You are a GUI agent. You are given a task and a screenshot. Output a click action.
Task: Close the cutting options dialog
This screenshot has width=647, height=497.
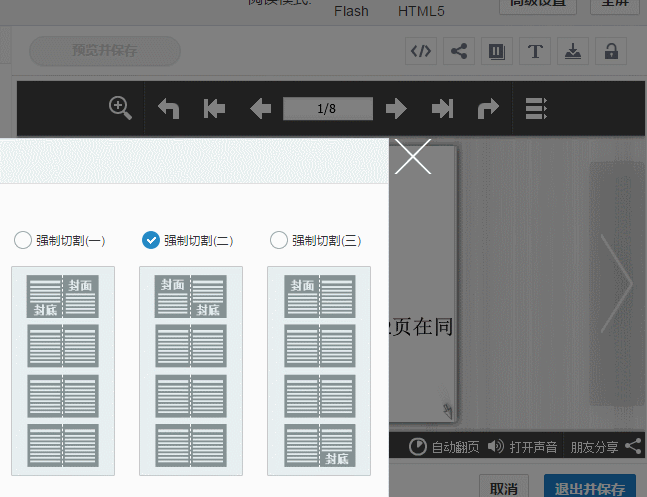pyautogui.click(x=413, y=157)
